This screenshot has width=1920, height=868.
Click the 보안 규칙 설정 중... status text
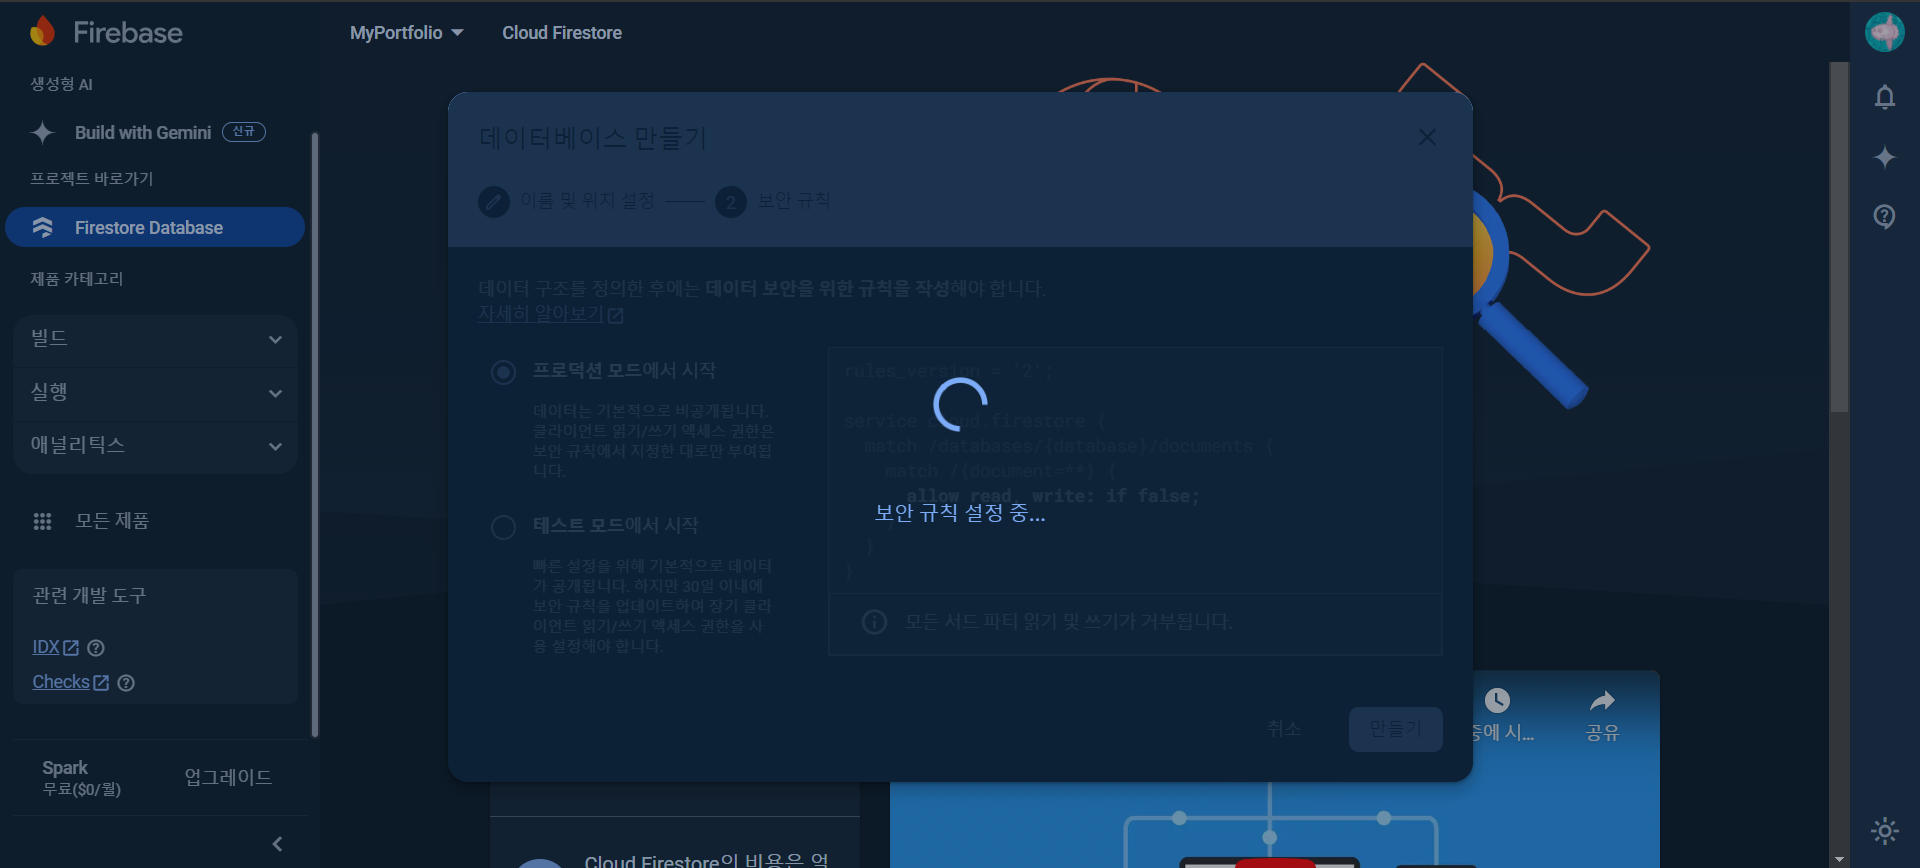pyautogui.click(x=960, y=513)
